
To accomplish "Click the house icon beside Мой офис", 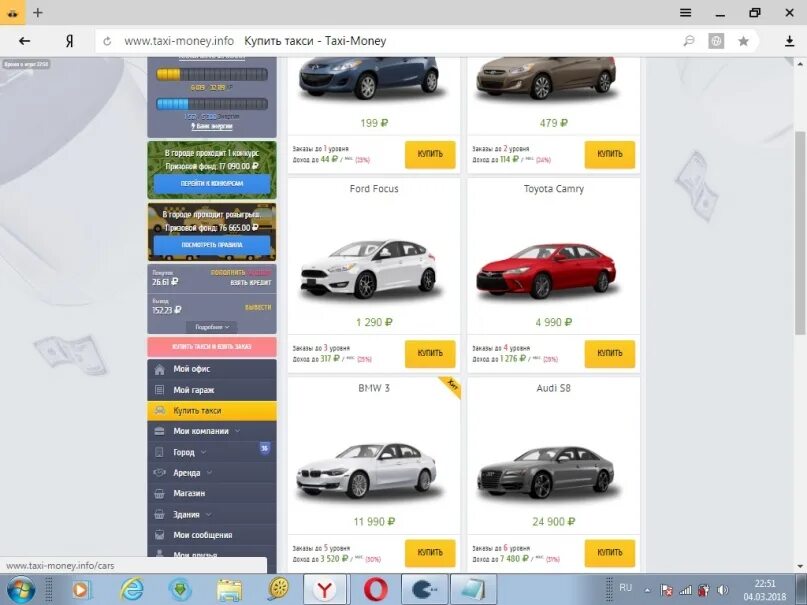I will [160, 369].
